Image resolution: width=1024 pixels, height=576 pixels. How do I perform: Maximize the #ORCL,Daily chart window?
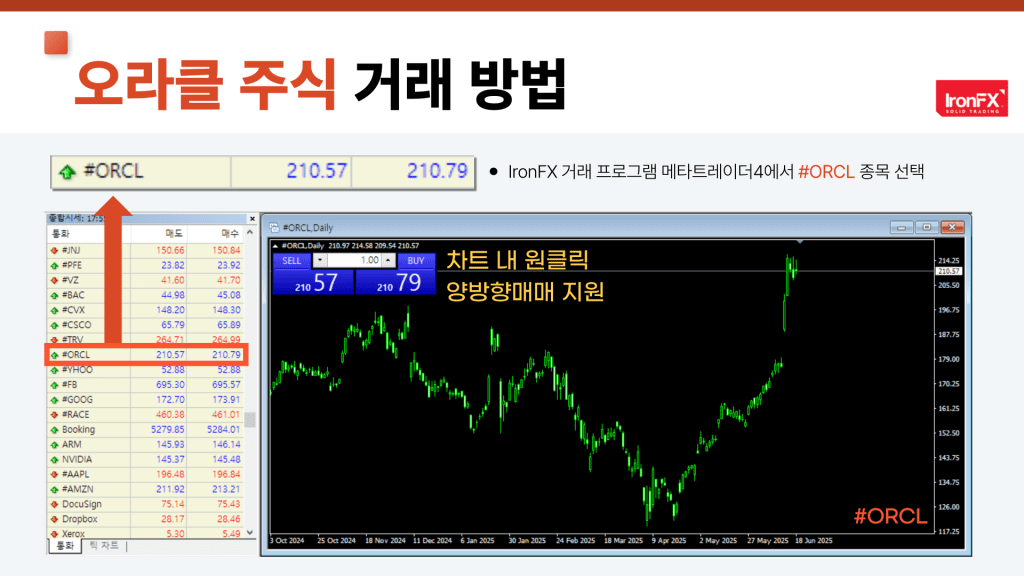[926, 227]
